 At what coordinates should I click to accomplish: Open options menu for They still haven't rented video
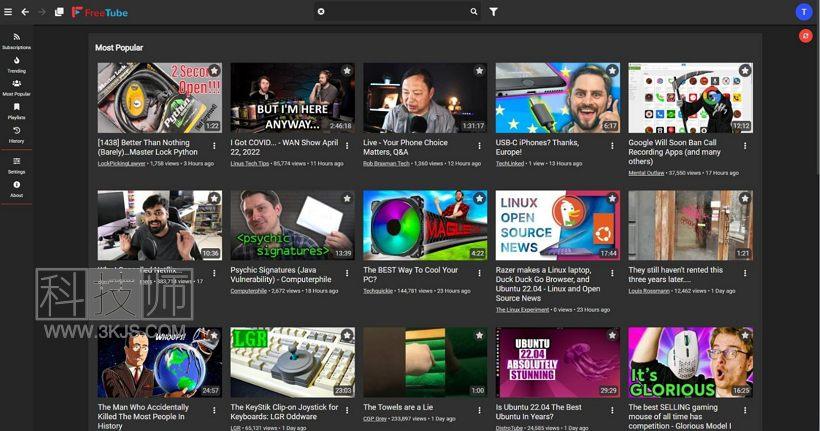pyautogui.click(x=745, y=273)
